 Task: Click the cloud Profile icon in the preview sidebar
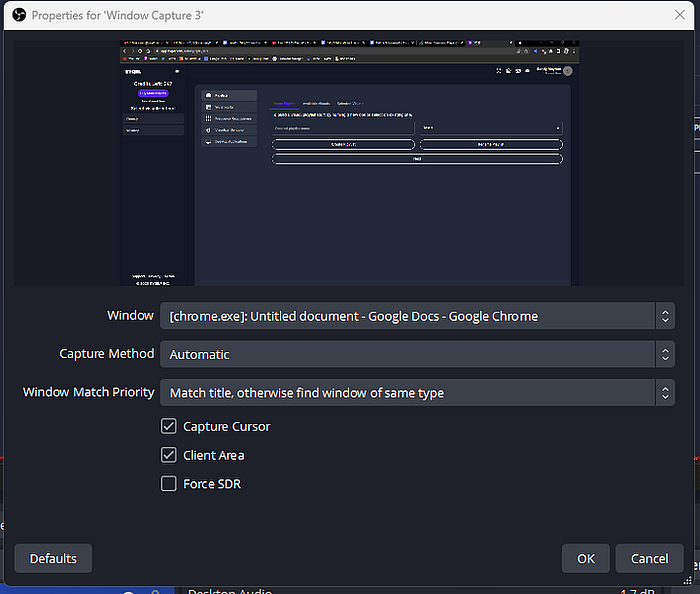pos(208,95)
